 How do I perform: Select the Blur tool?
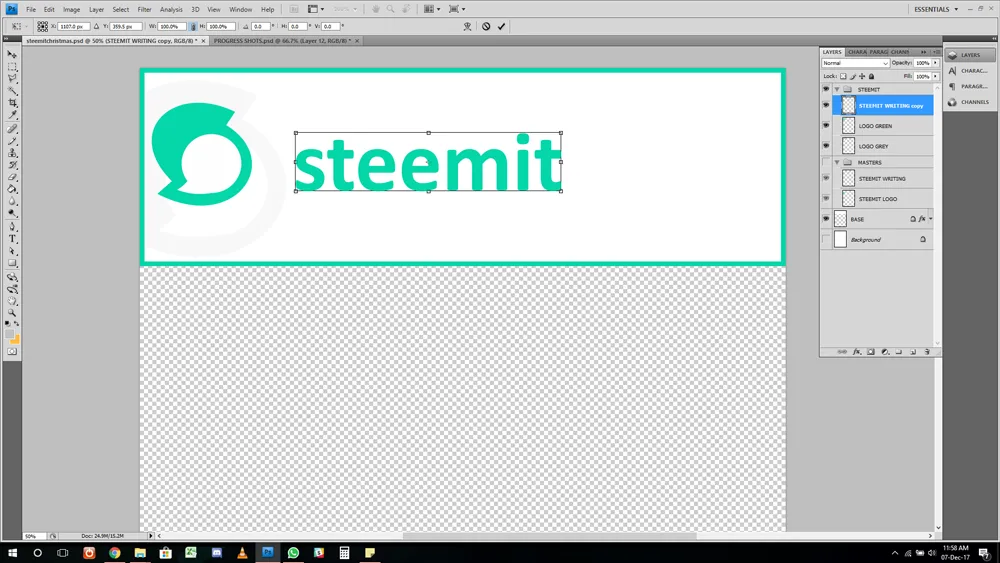tap(12, 201)
